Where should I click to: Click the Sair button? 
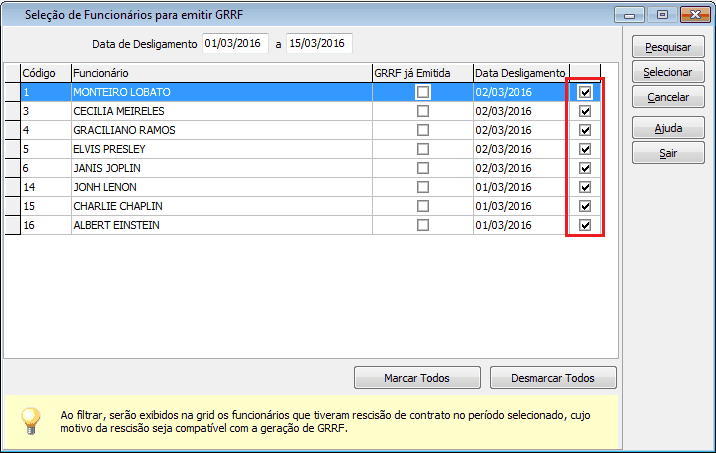pyautogui.click(x=668, y=153)
